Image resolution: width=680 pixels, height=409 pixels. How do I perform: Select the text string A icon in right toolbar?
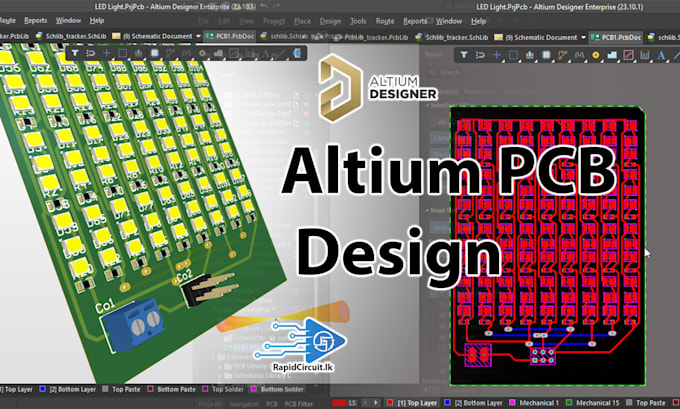coord(661,55)
